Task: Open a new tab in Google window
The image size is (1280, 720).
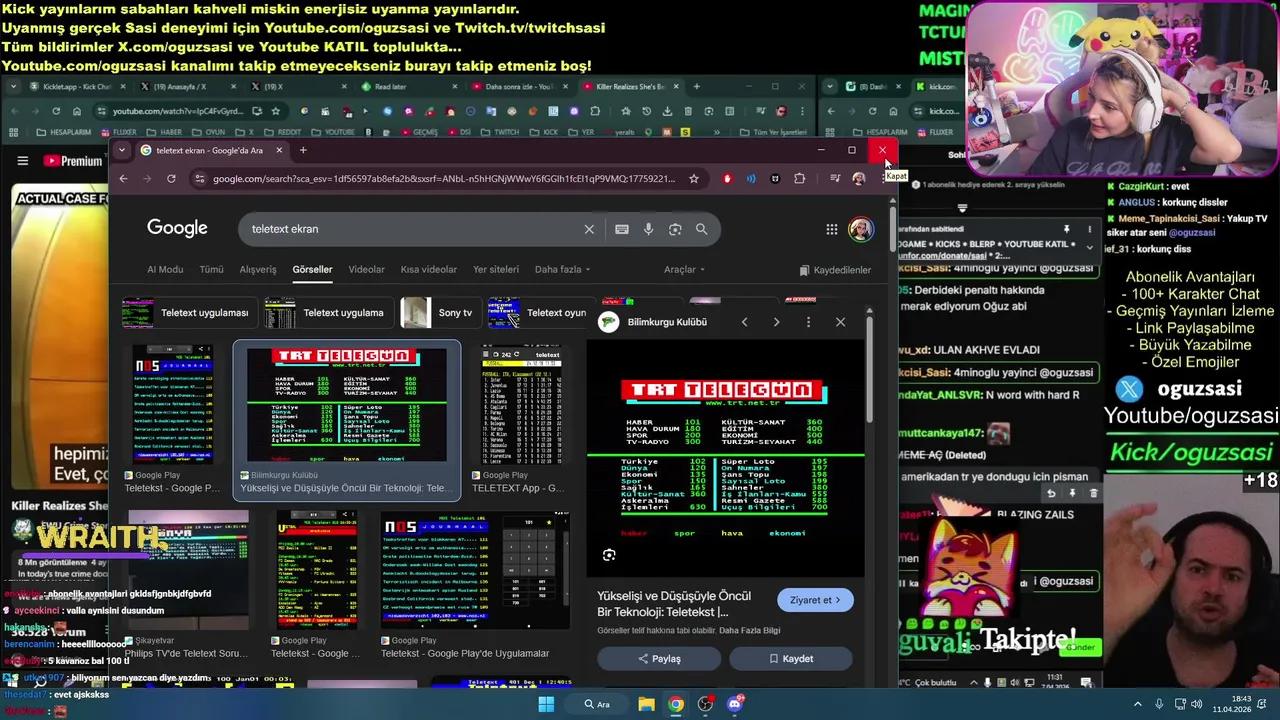Action: tap(303, 150)
